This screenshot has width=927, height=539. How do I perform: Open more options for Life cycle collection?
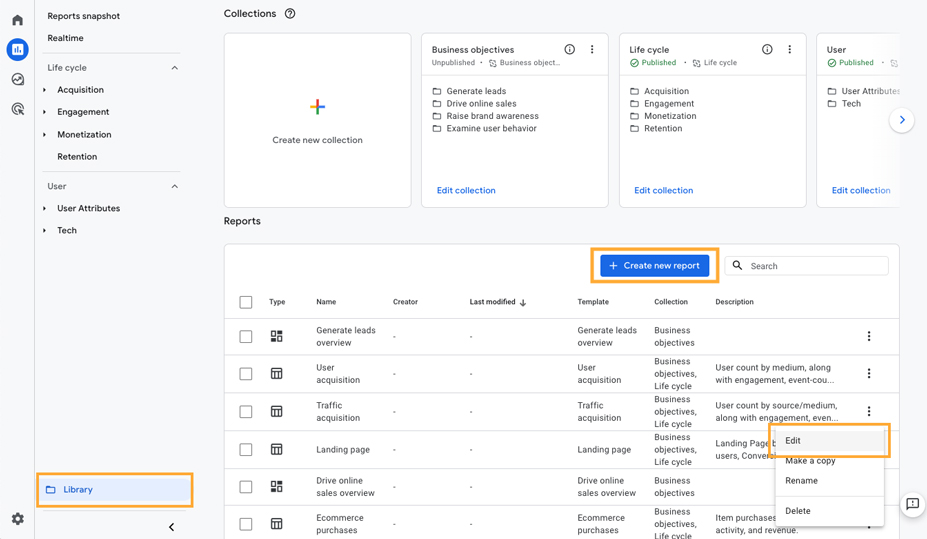pyautogui.click(x=789, y=49)
